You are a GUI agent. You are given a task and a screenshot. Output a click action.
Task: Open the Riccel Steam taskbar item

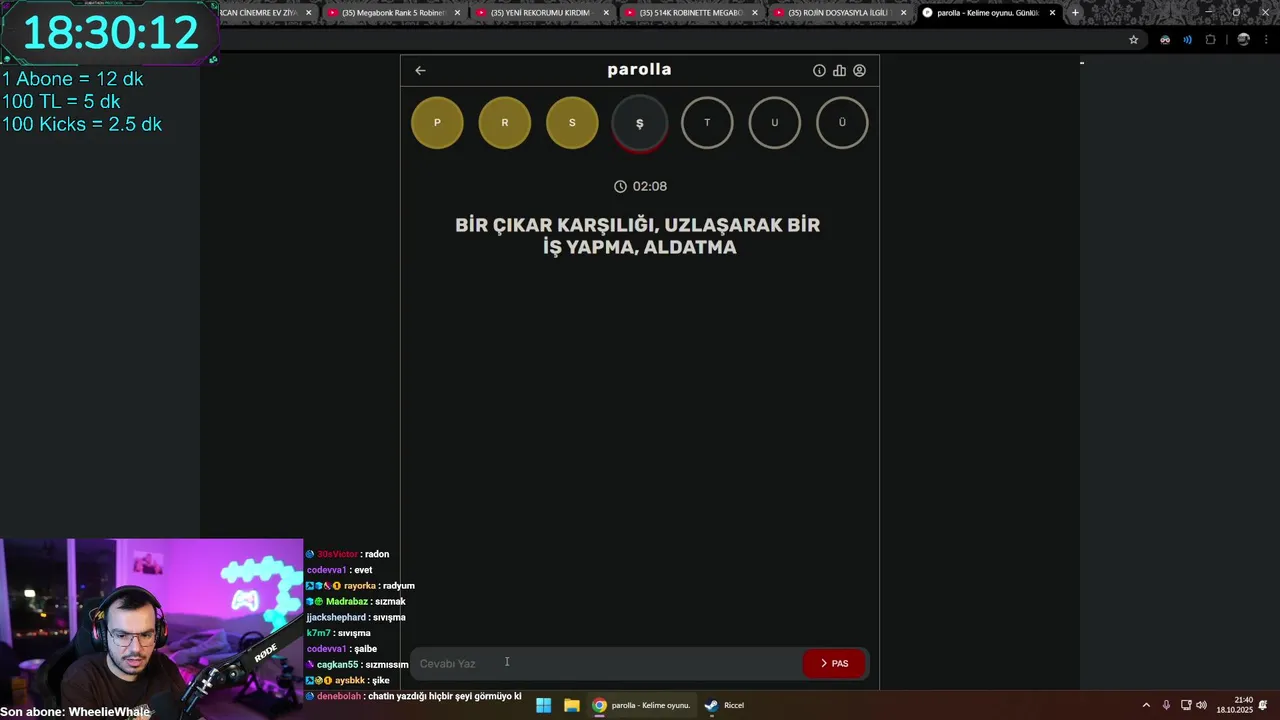724,705
